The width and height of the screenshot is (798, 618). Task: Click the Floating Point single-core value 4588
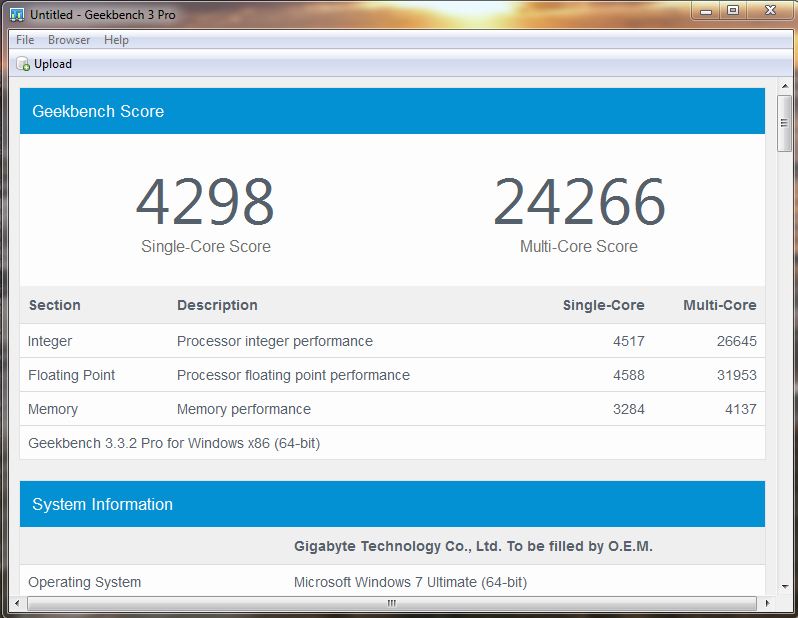tap(629, 375)
